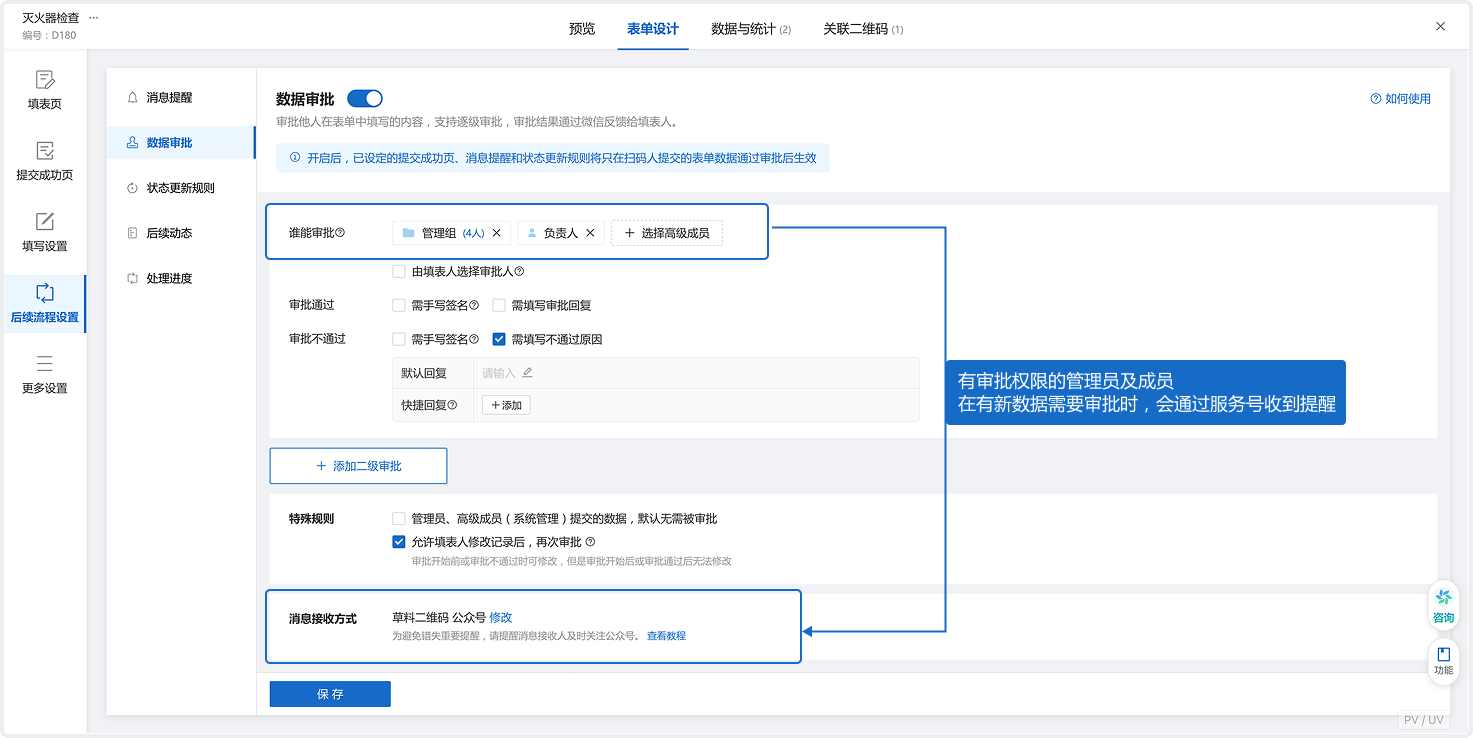Remove the 管理组 approver tag

497,231
